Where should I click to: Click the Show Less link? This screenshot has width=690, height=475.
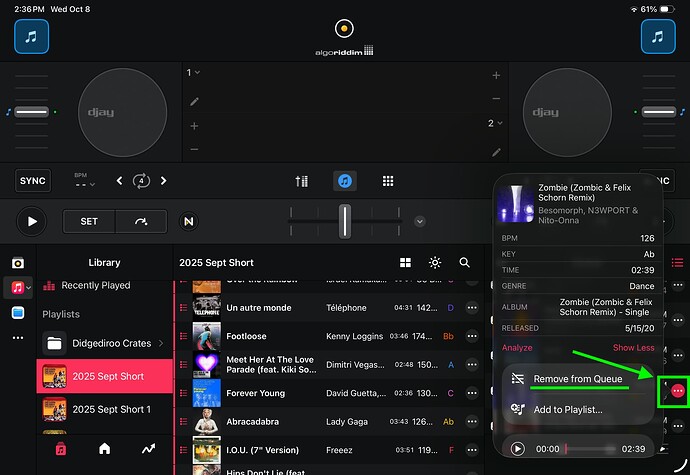[633, 347]
